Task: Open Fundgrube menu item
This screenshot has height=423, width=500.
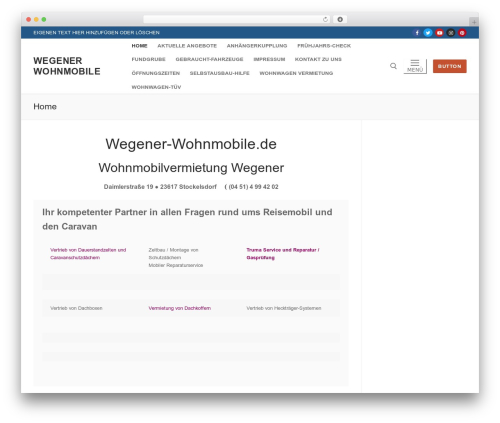Action: pyautogui.click(x=148, y=59)
